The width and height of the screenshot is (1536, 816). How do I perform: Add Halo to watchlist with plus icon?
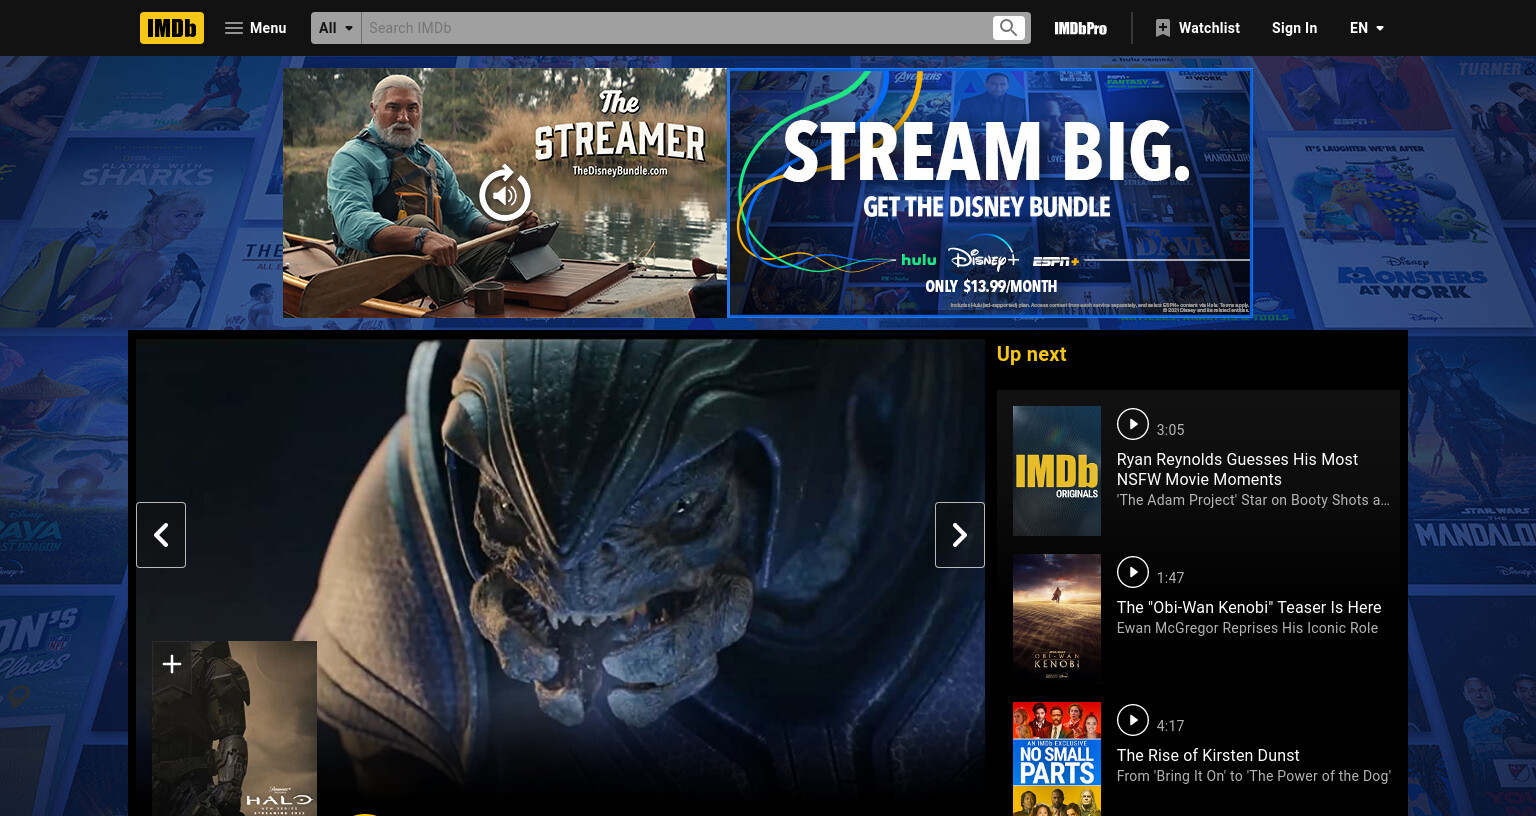pos(172,664)
